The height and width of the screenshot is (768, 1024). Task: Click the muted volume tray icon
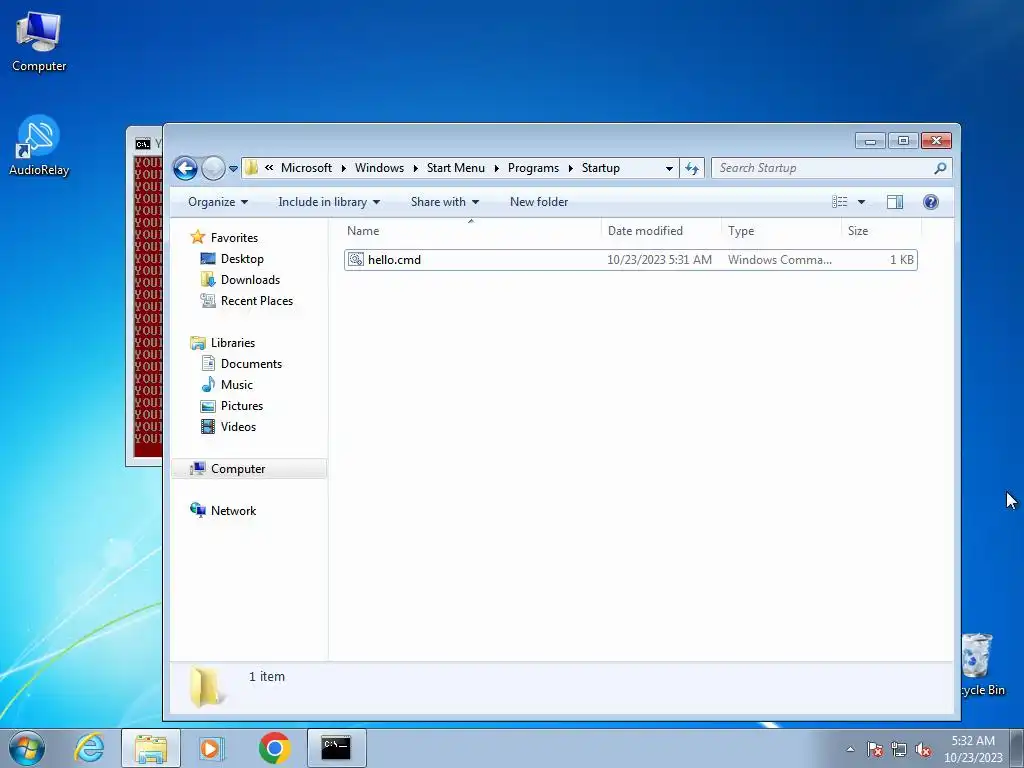(x=923, y=749)
